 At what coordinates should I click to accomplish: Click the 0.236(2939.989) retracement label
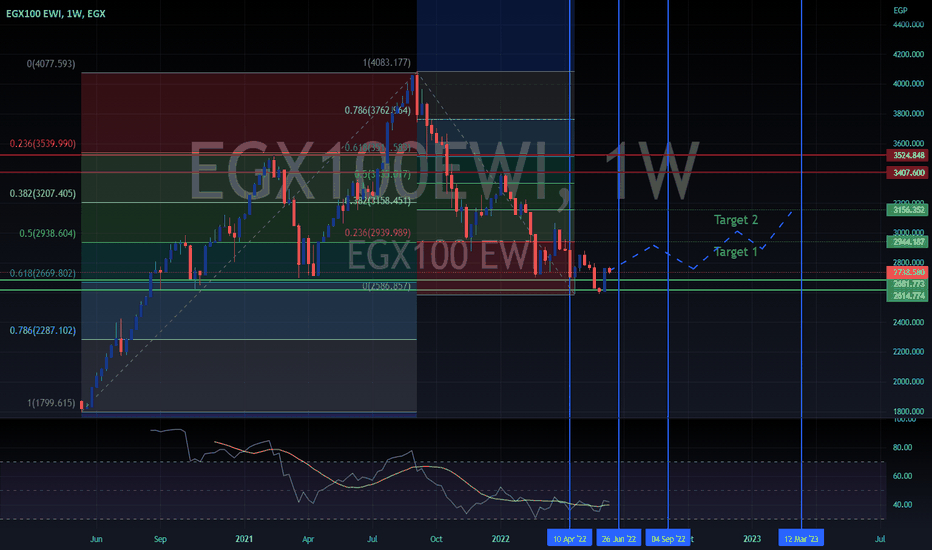click(x=377, y=233)
